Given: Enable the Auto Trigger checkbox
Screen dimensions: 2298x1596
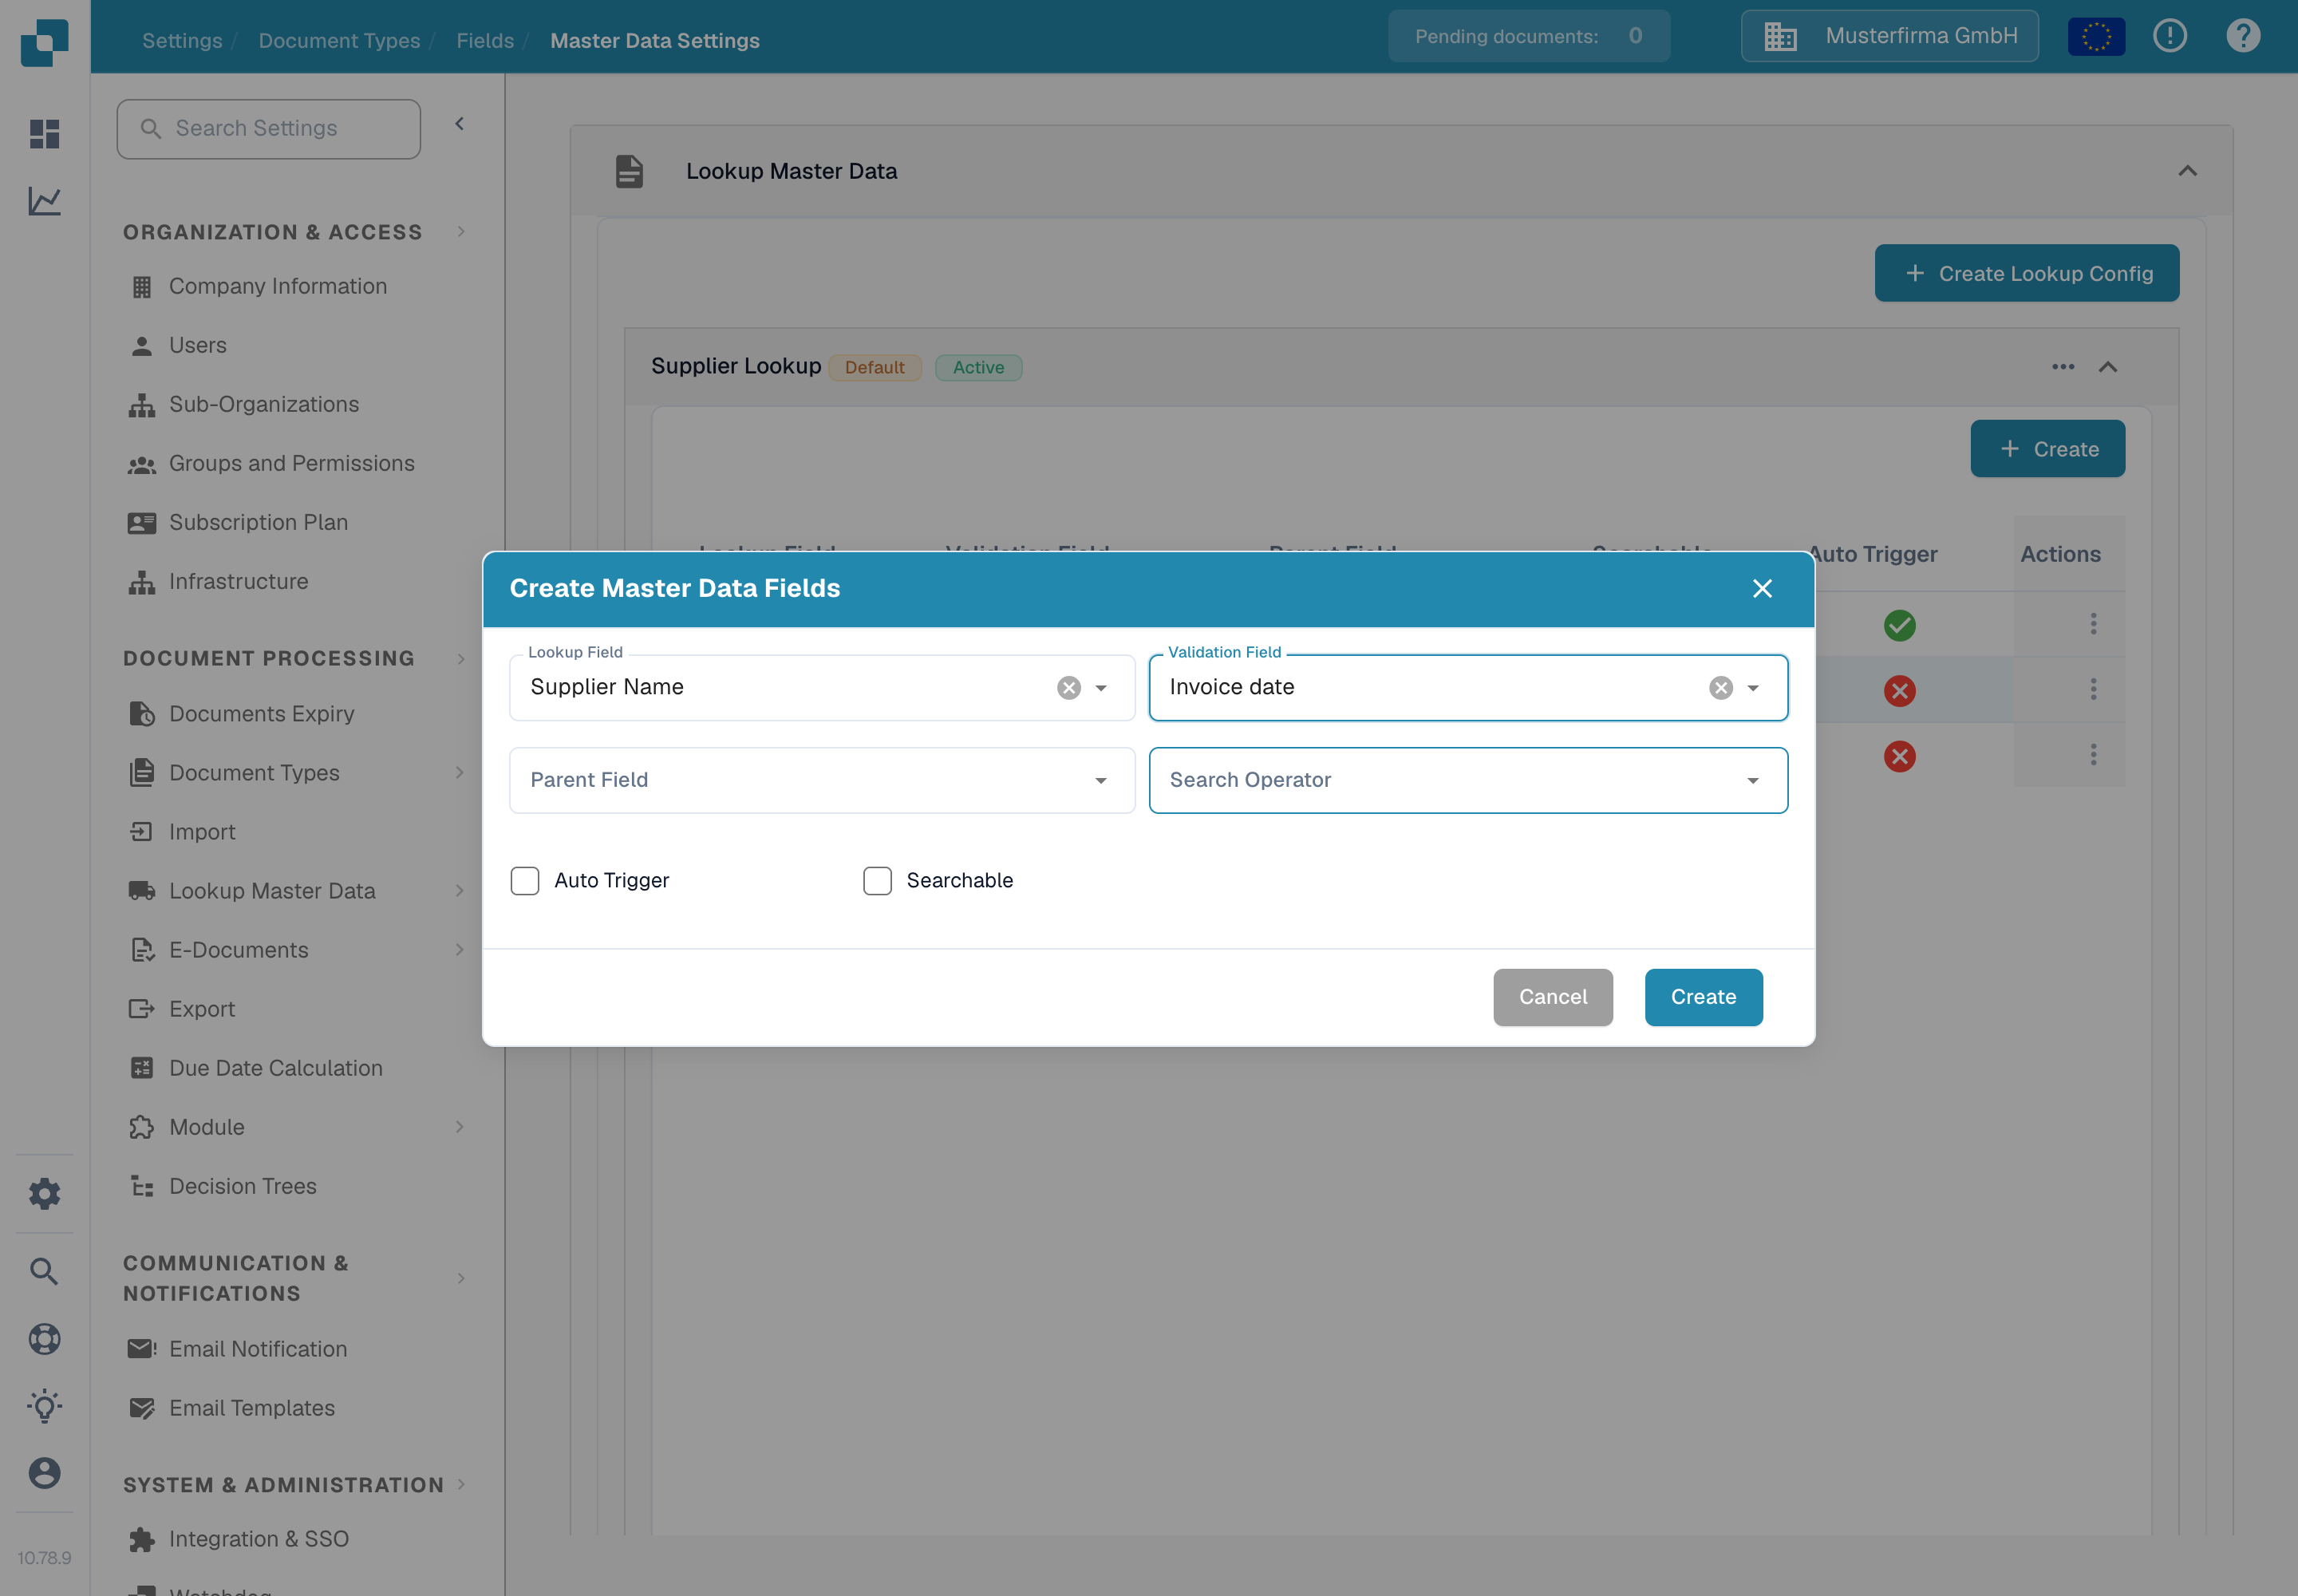Looking at the screenshot, I should click(x=525, y=881).
